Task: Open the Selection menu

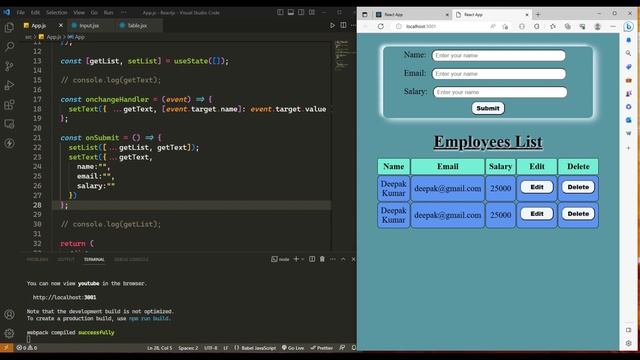Action: (56, 12)
